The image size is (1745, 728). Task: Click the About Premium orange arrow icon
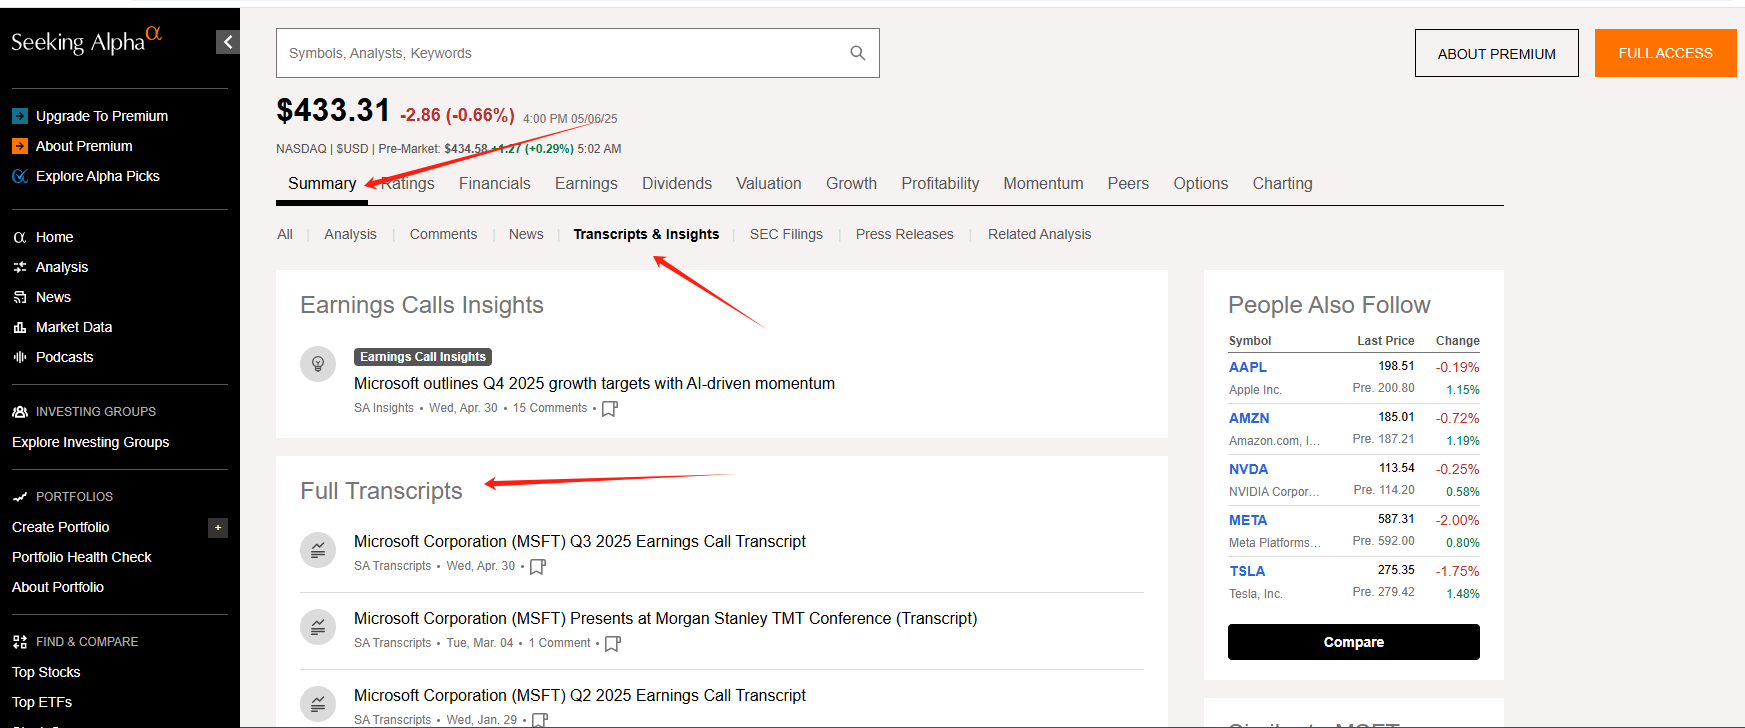[x=20, y=146]
